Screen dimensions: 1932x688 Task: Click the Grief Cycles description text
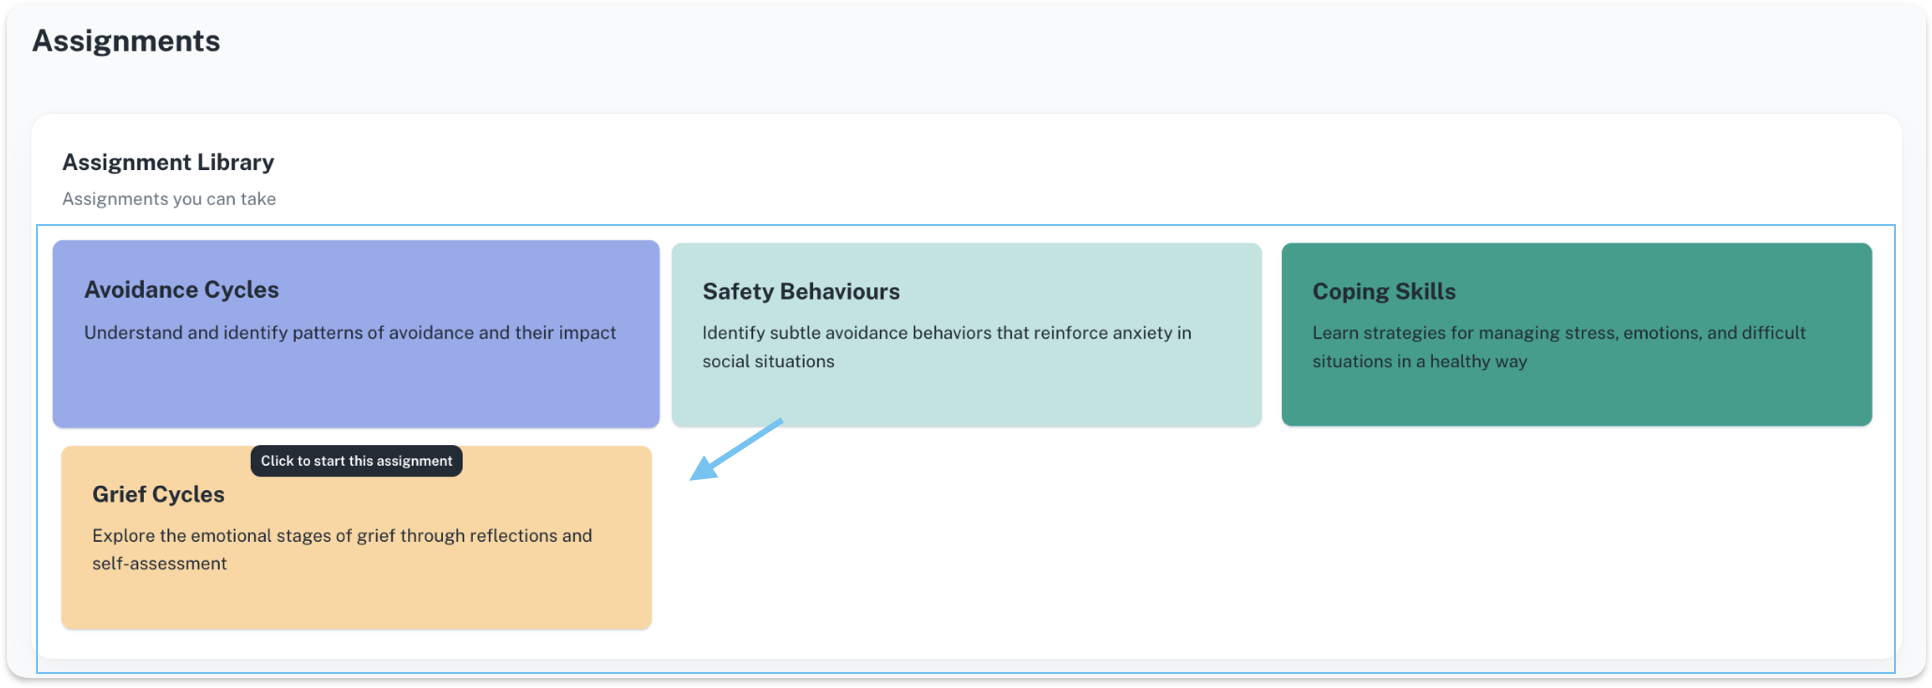[x=342, y=549]
